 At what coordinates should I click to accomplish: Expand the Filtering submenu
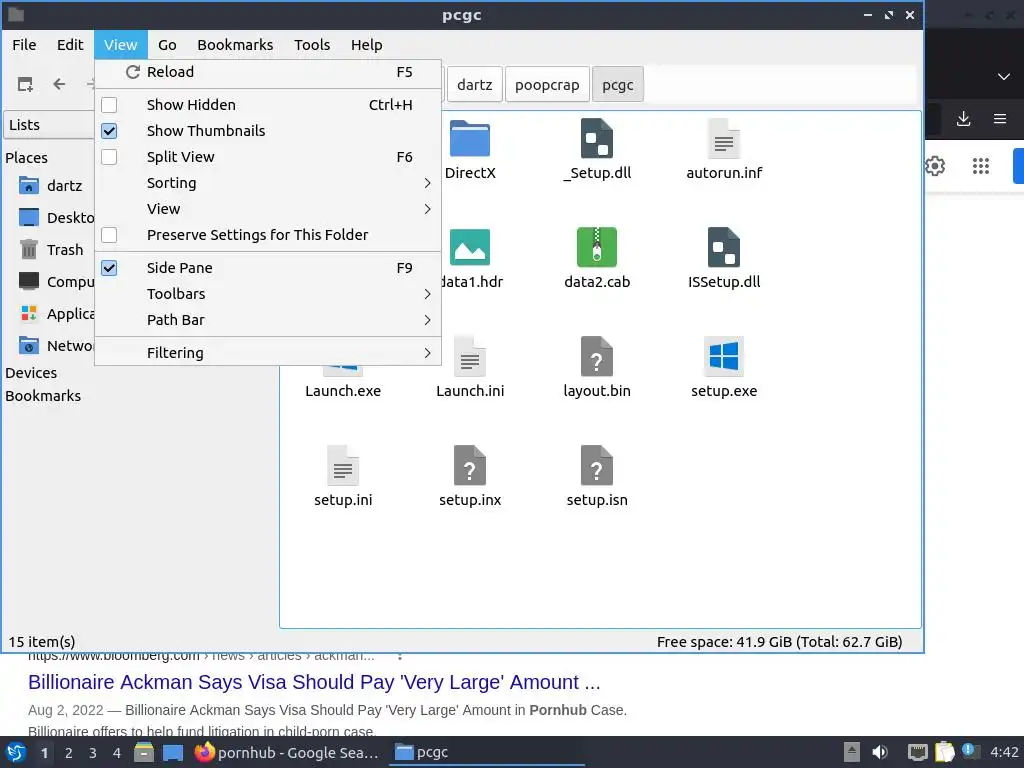click(x=268, y=353)
